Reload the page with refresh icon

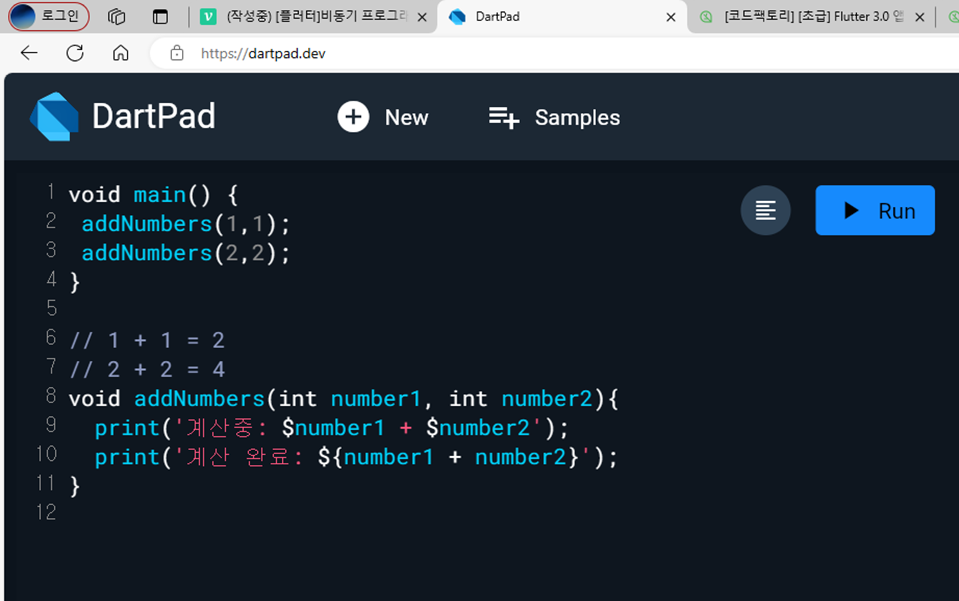tap(75, 53)
